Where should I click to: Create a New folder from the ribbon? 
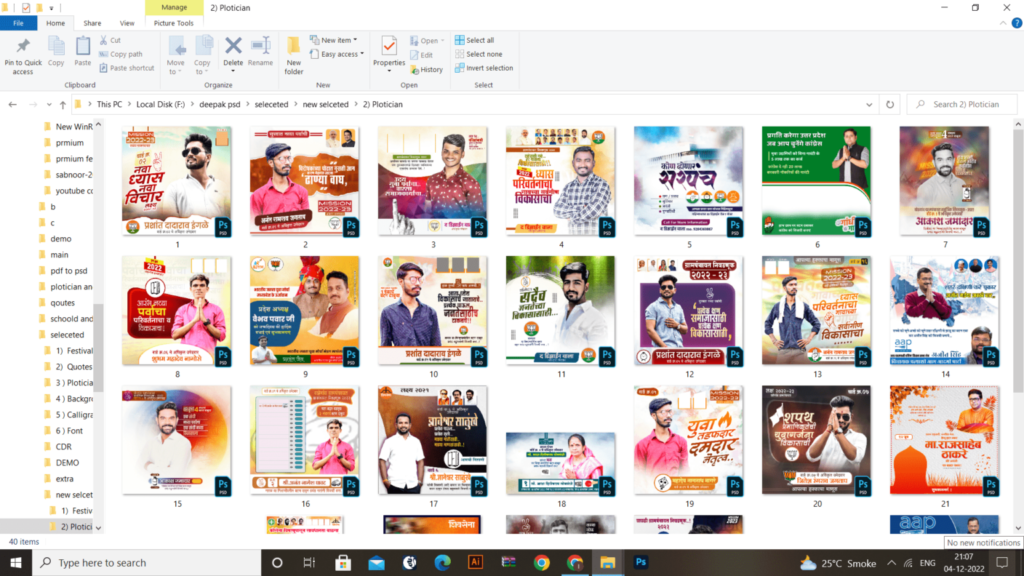point(294,56)
